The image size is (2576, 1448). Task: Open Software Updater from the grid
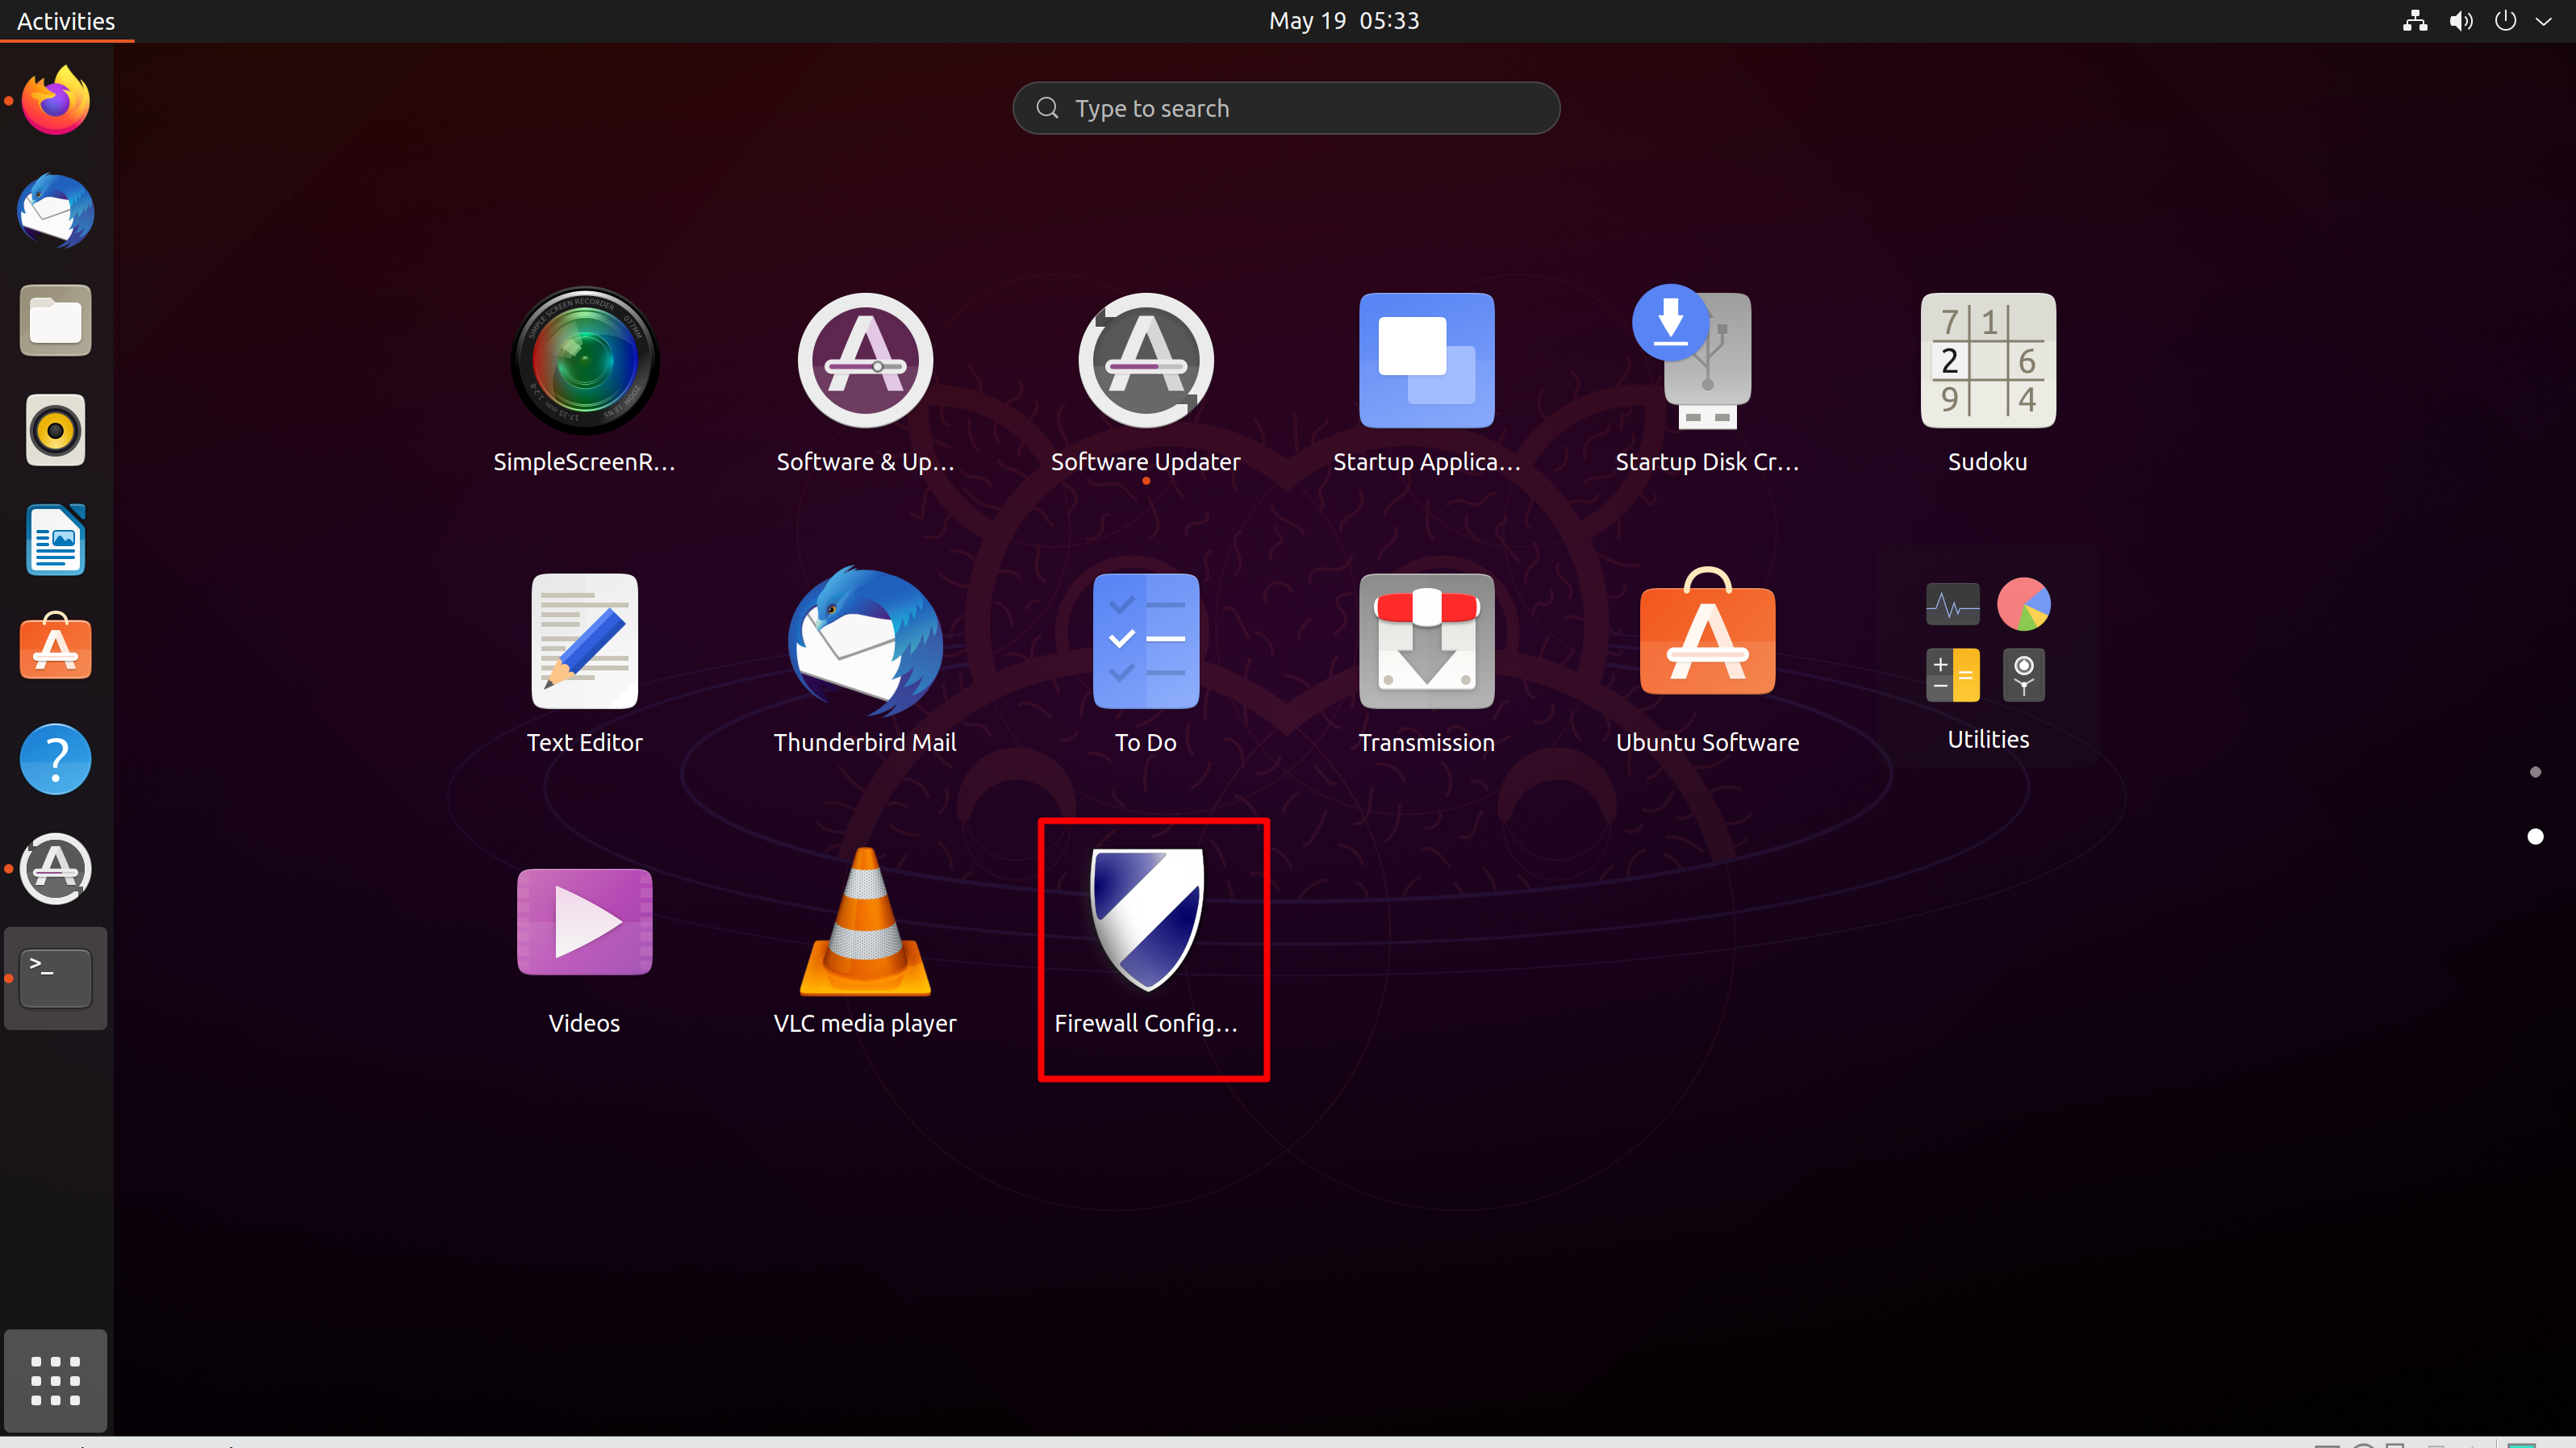pyautogui.click(x=1146, y=361)
